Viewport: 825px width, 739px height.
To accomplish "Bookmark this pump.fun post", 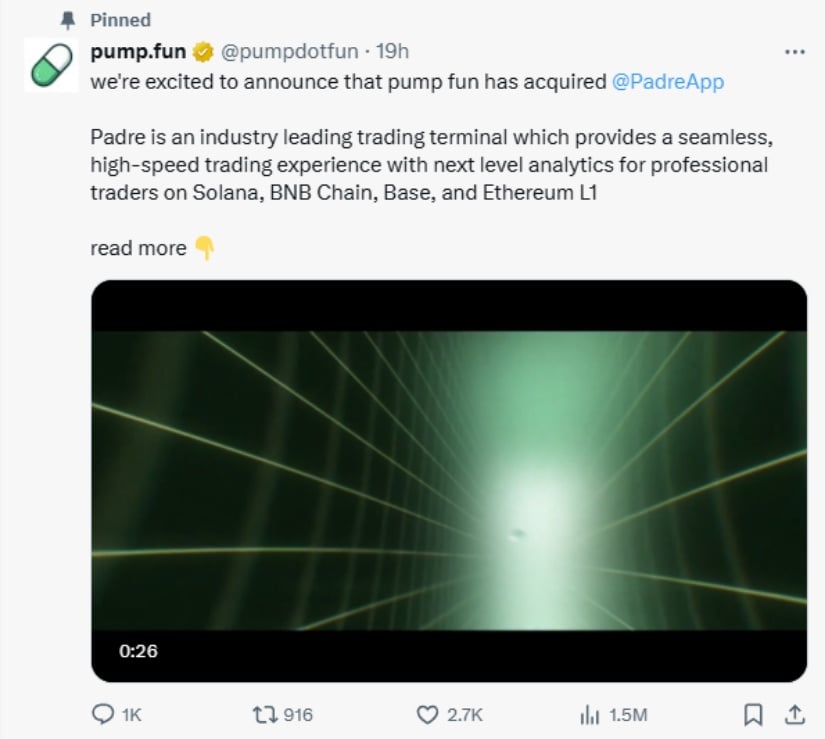I will tap(753, 714).
